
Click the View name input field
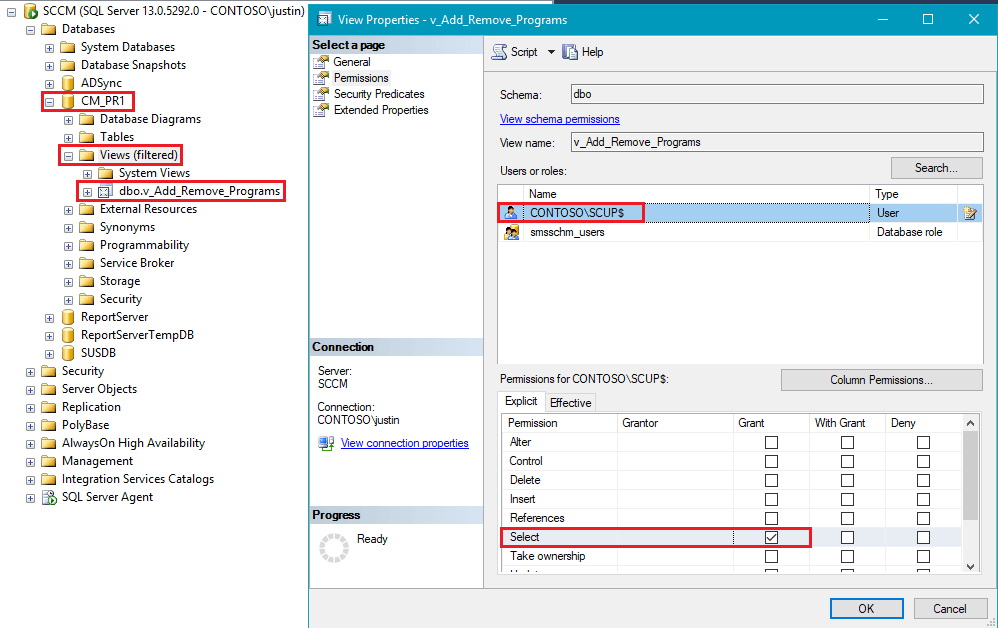coord(777,142)
